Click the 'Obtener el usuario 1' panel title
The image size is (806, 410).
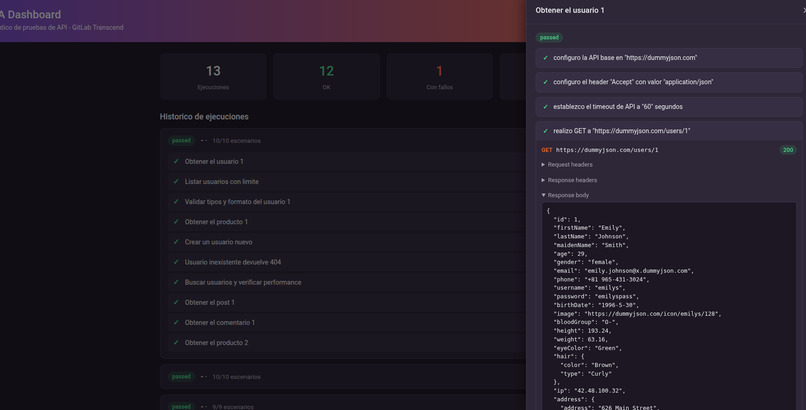coord(570,10)
